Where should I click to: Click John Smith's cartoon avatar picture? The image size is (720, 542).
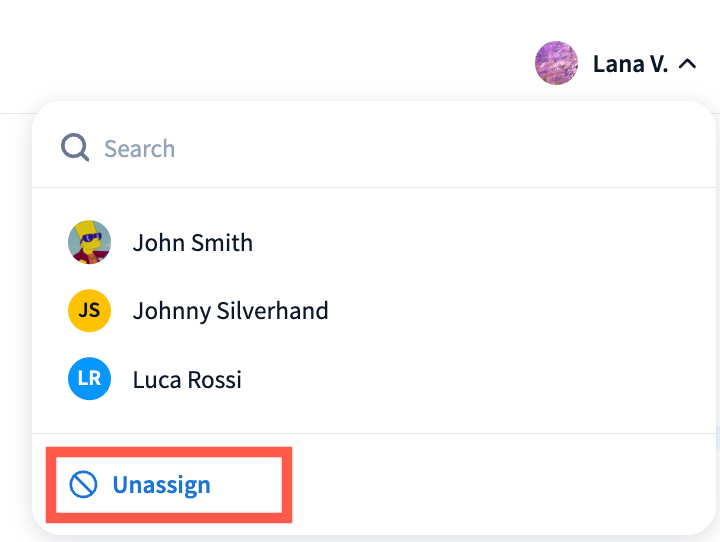(x=89, y=243)
